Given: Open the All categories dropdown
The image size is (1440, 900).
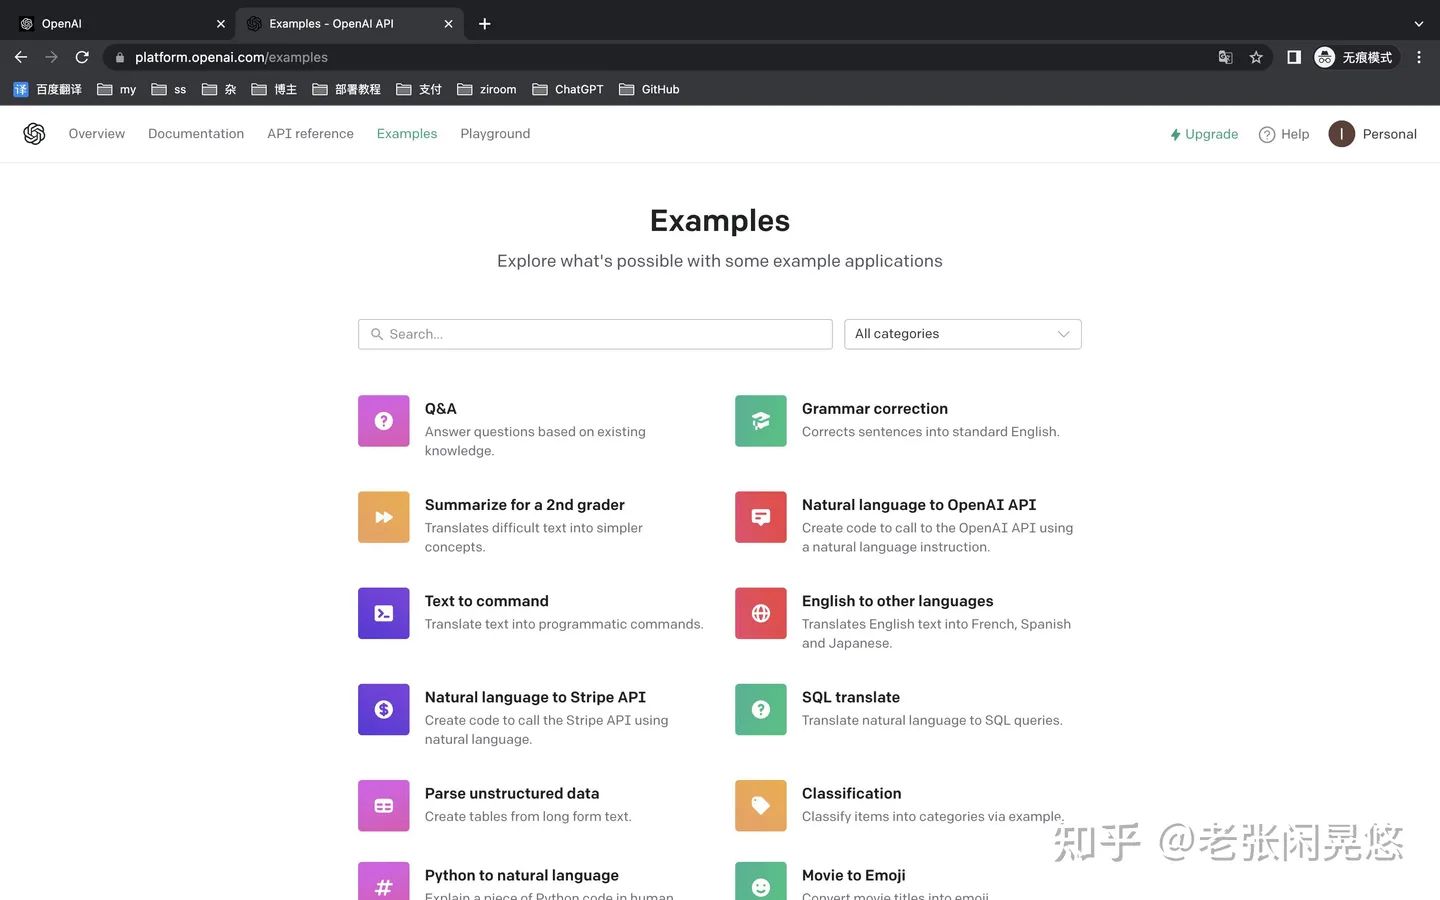Looking at the screenshot, I should tap(961, 333).
